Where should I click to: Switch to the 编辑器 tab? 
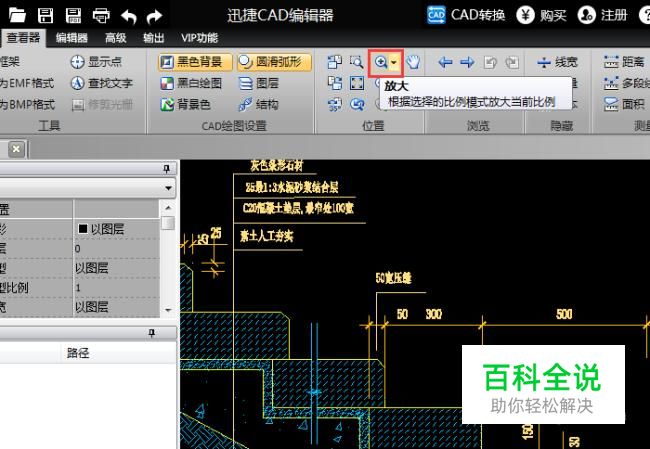72,38
